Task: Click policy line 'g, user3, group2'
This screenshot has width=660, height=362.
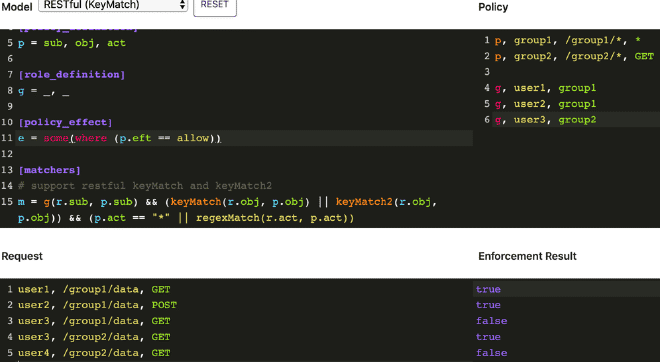Action: coord(545,120)
